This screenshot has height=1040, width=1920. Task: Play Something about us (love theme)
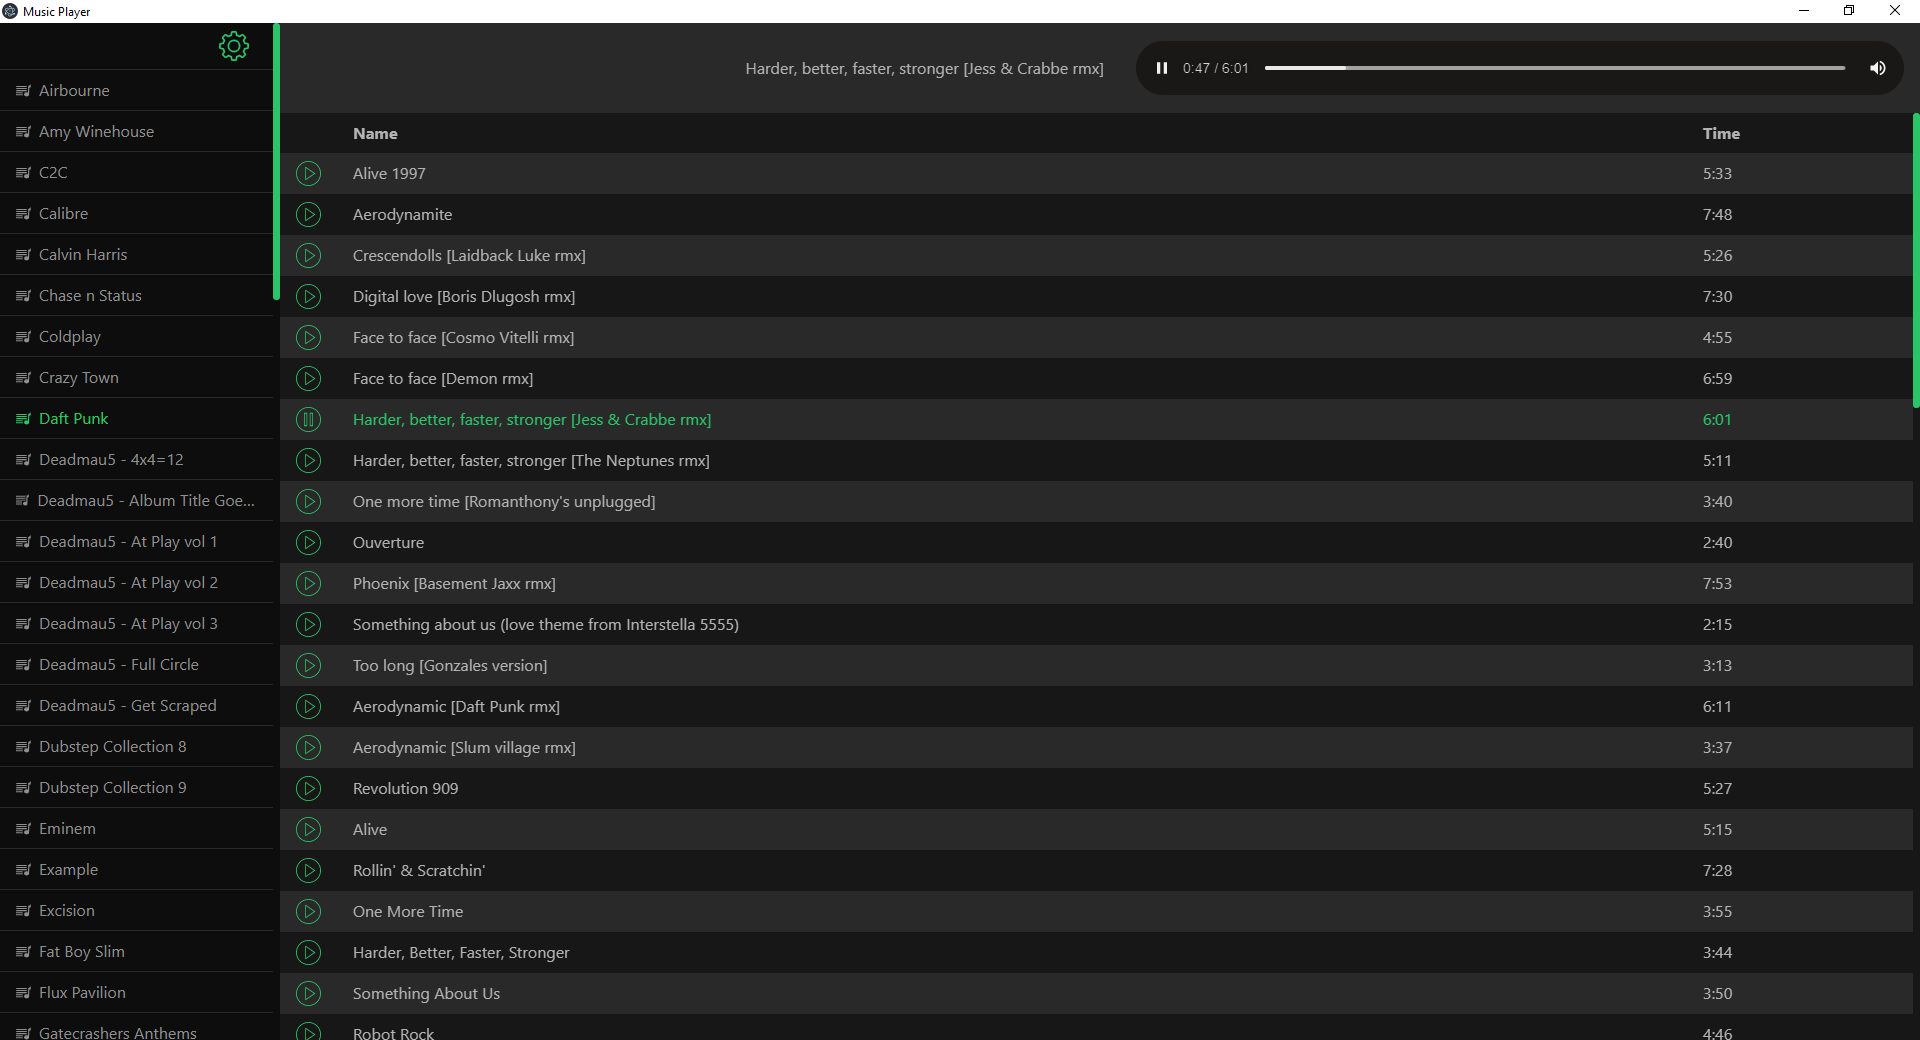(309, 625)
